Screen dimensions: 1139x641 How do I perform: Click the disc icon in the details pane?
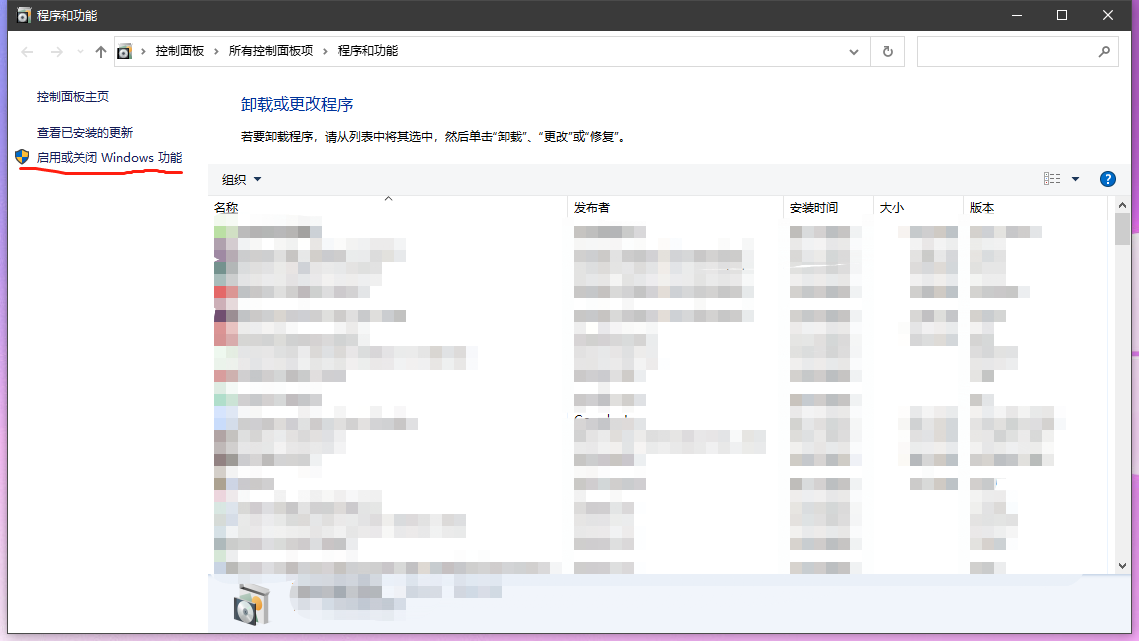(252, 602)
